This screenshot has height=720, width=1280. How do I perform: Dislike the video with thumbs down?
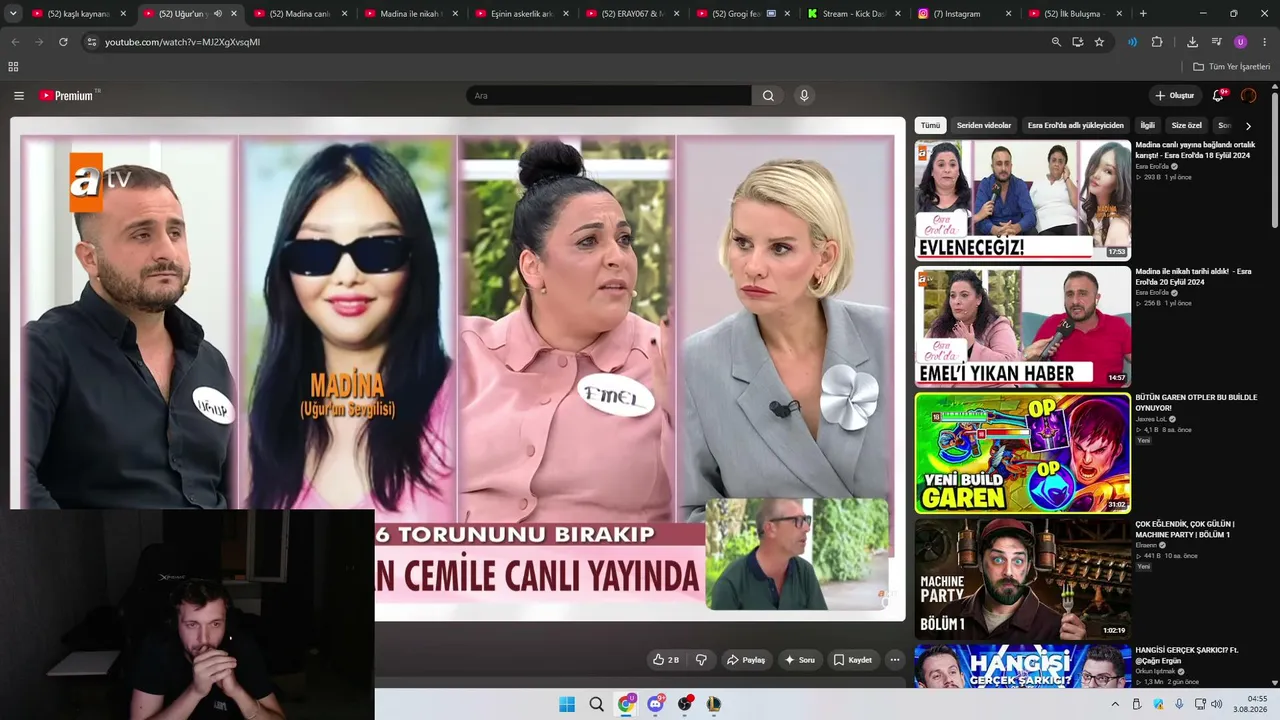pyautogui.click(x=701, y=660)
